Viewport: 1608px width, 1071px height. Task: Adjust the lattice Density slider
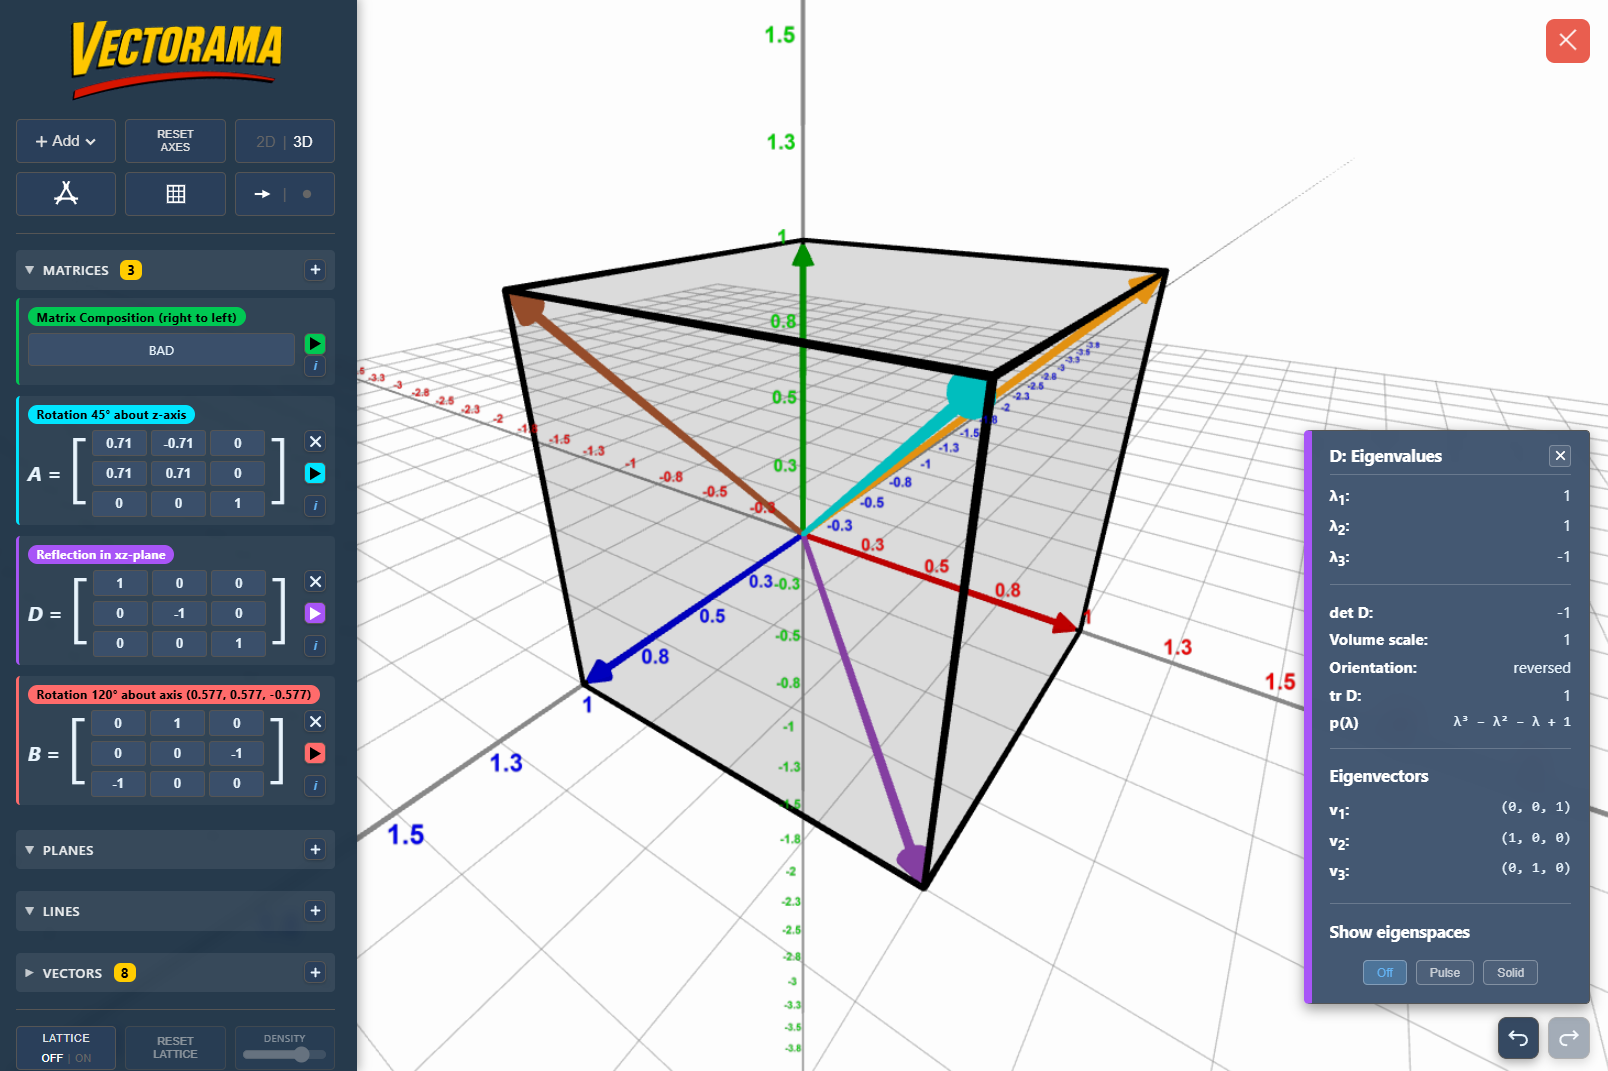point(284,1055)
